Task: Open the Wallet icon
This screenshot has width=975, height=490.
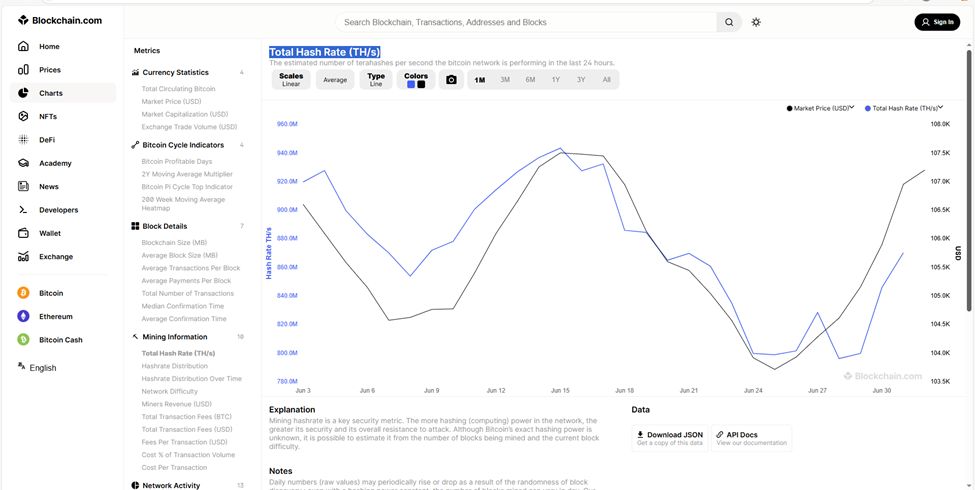Action: point(23,233)
